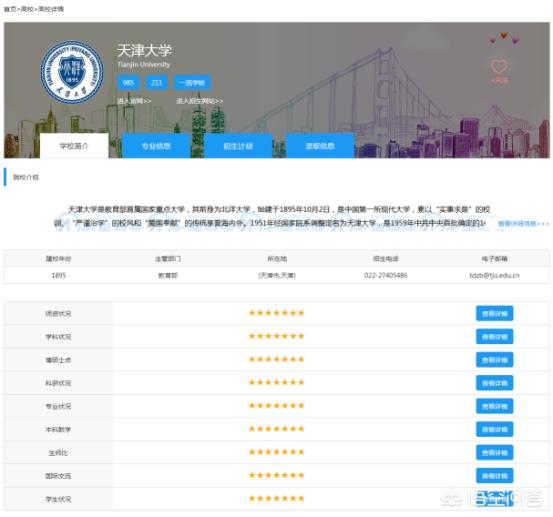Click the email tdzb@tju.edu.cn

click(494, 275)
